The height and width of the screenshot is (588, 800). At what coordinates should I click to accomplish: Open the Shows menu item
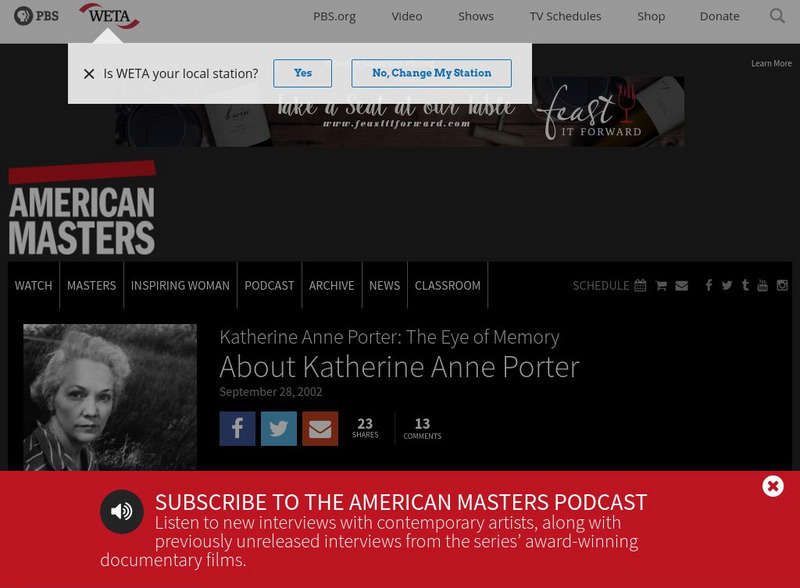[476, 16]
